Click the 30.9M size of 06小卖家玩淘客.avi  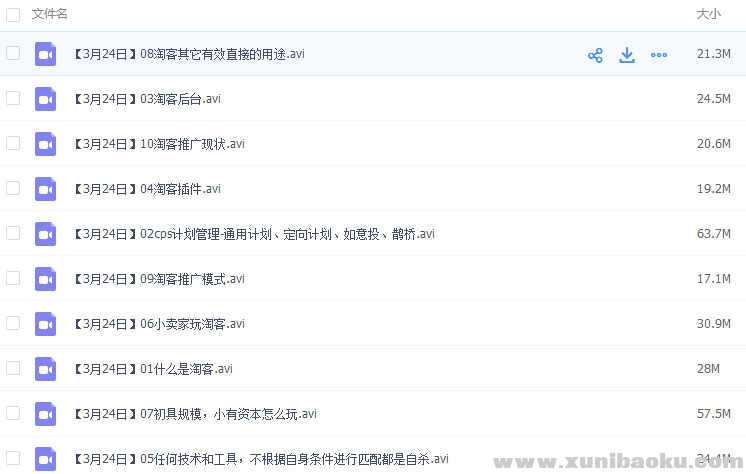(x=713, y=324)
